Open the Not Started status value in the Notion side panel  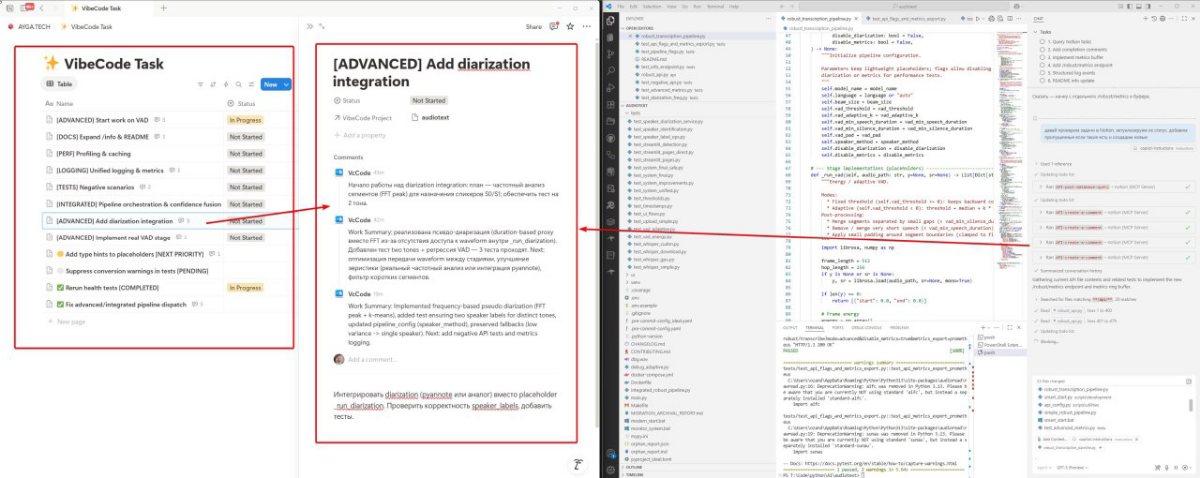[428, 100]
